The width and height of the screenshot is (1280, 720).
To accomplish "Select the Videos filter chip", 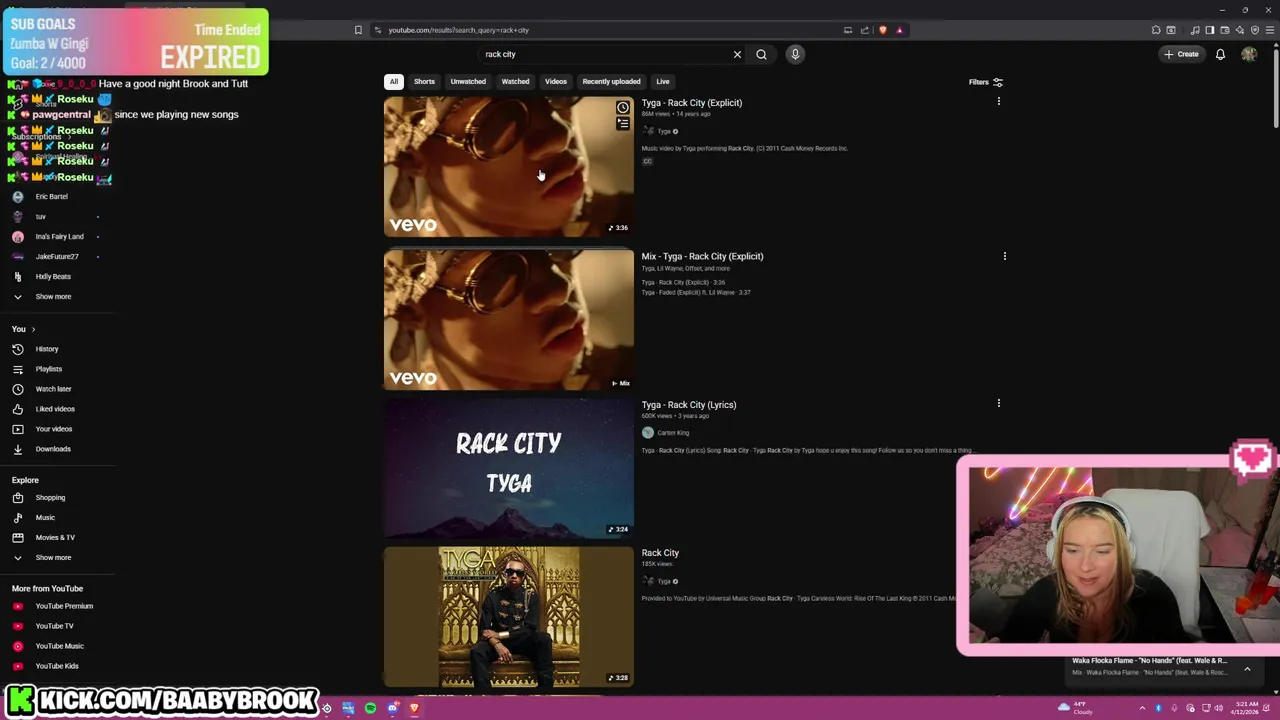I will 556,81.
